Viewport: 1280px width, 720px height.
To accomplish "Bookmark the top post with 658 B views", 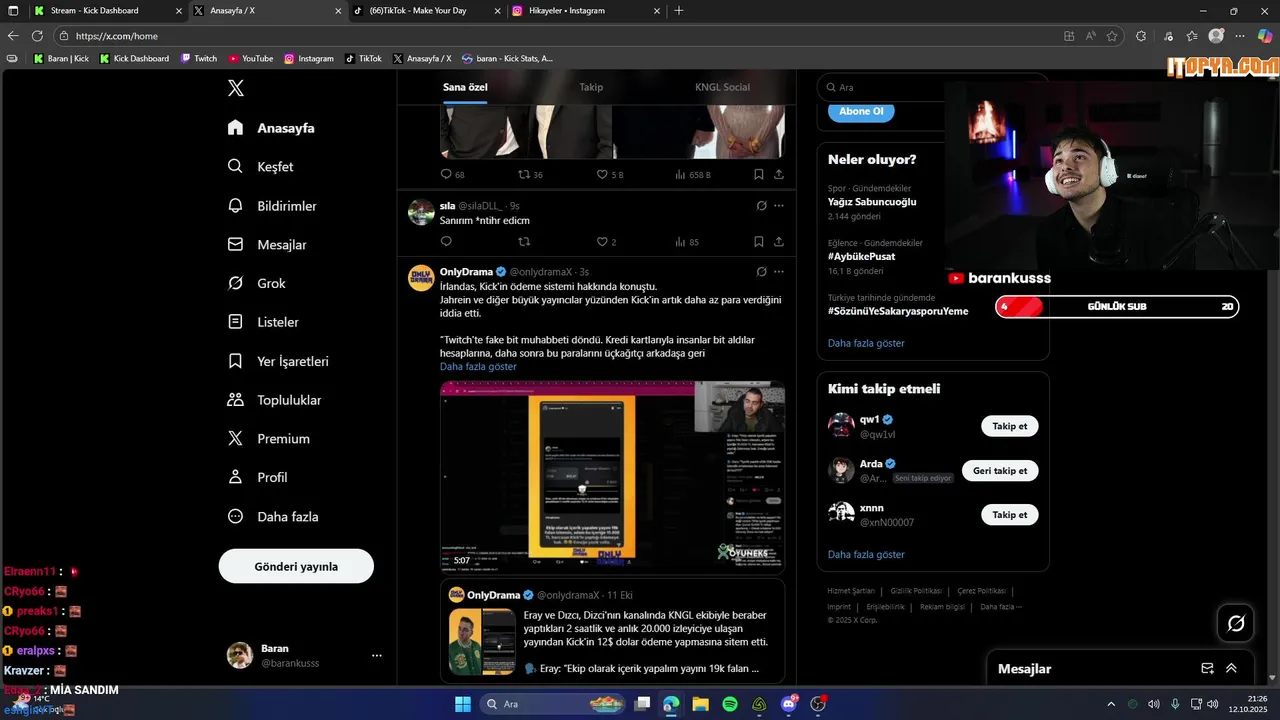I will click(x=759, y=174).
